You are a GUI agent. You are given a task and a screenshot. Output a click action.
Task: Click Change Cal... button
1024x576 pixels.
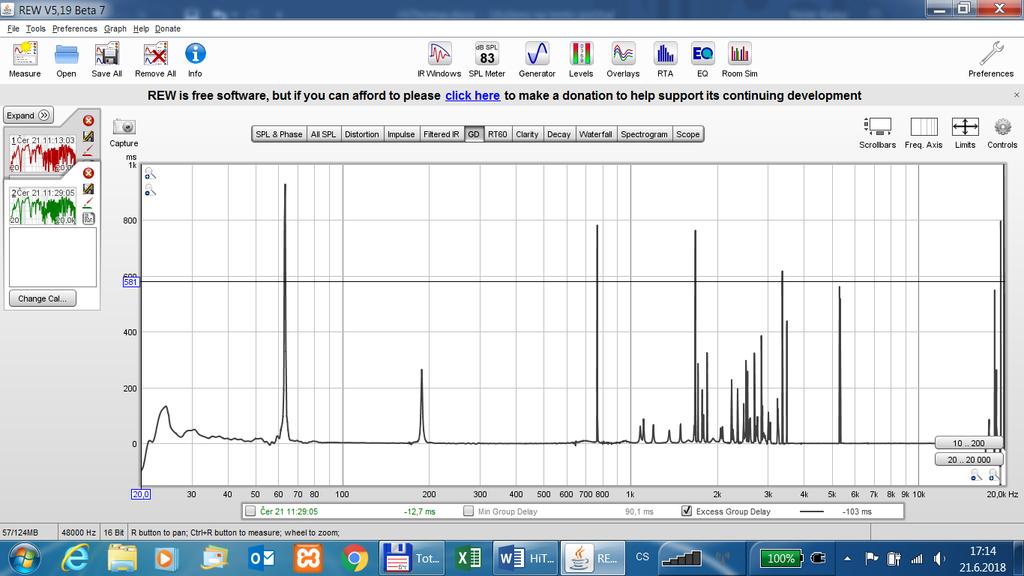pyautogui.click(x=42, y=298)
